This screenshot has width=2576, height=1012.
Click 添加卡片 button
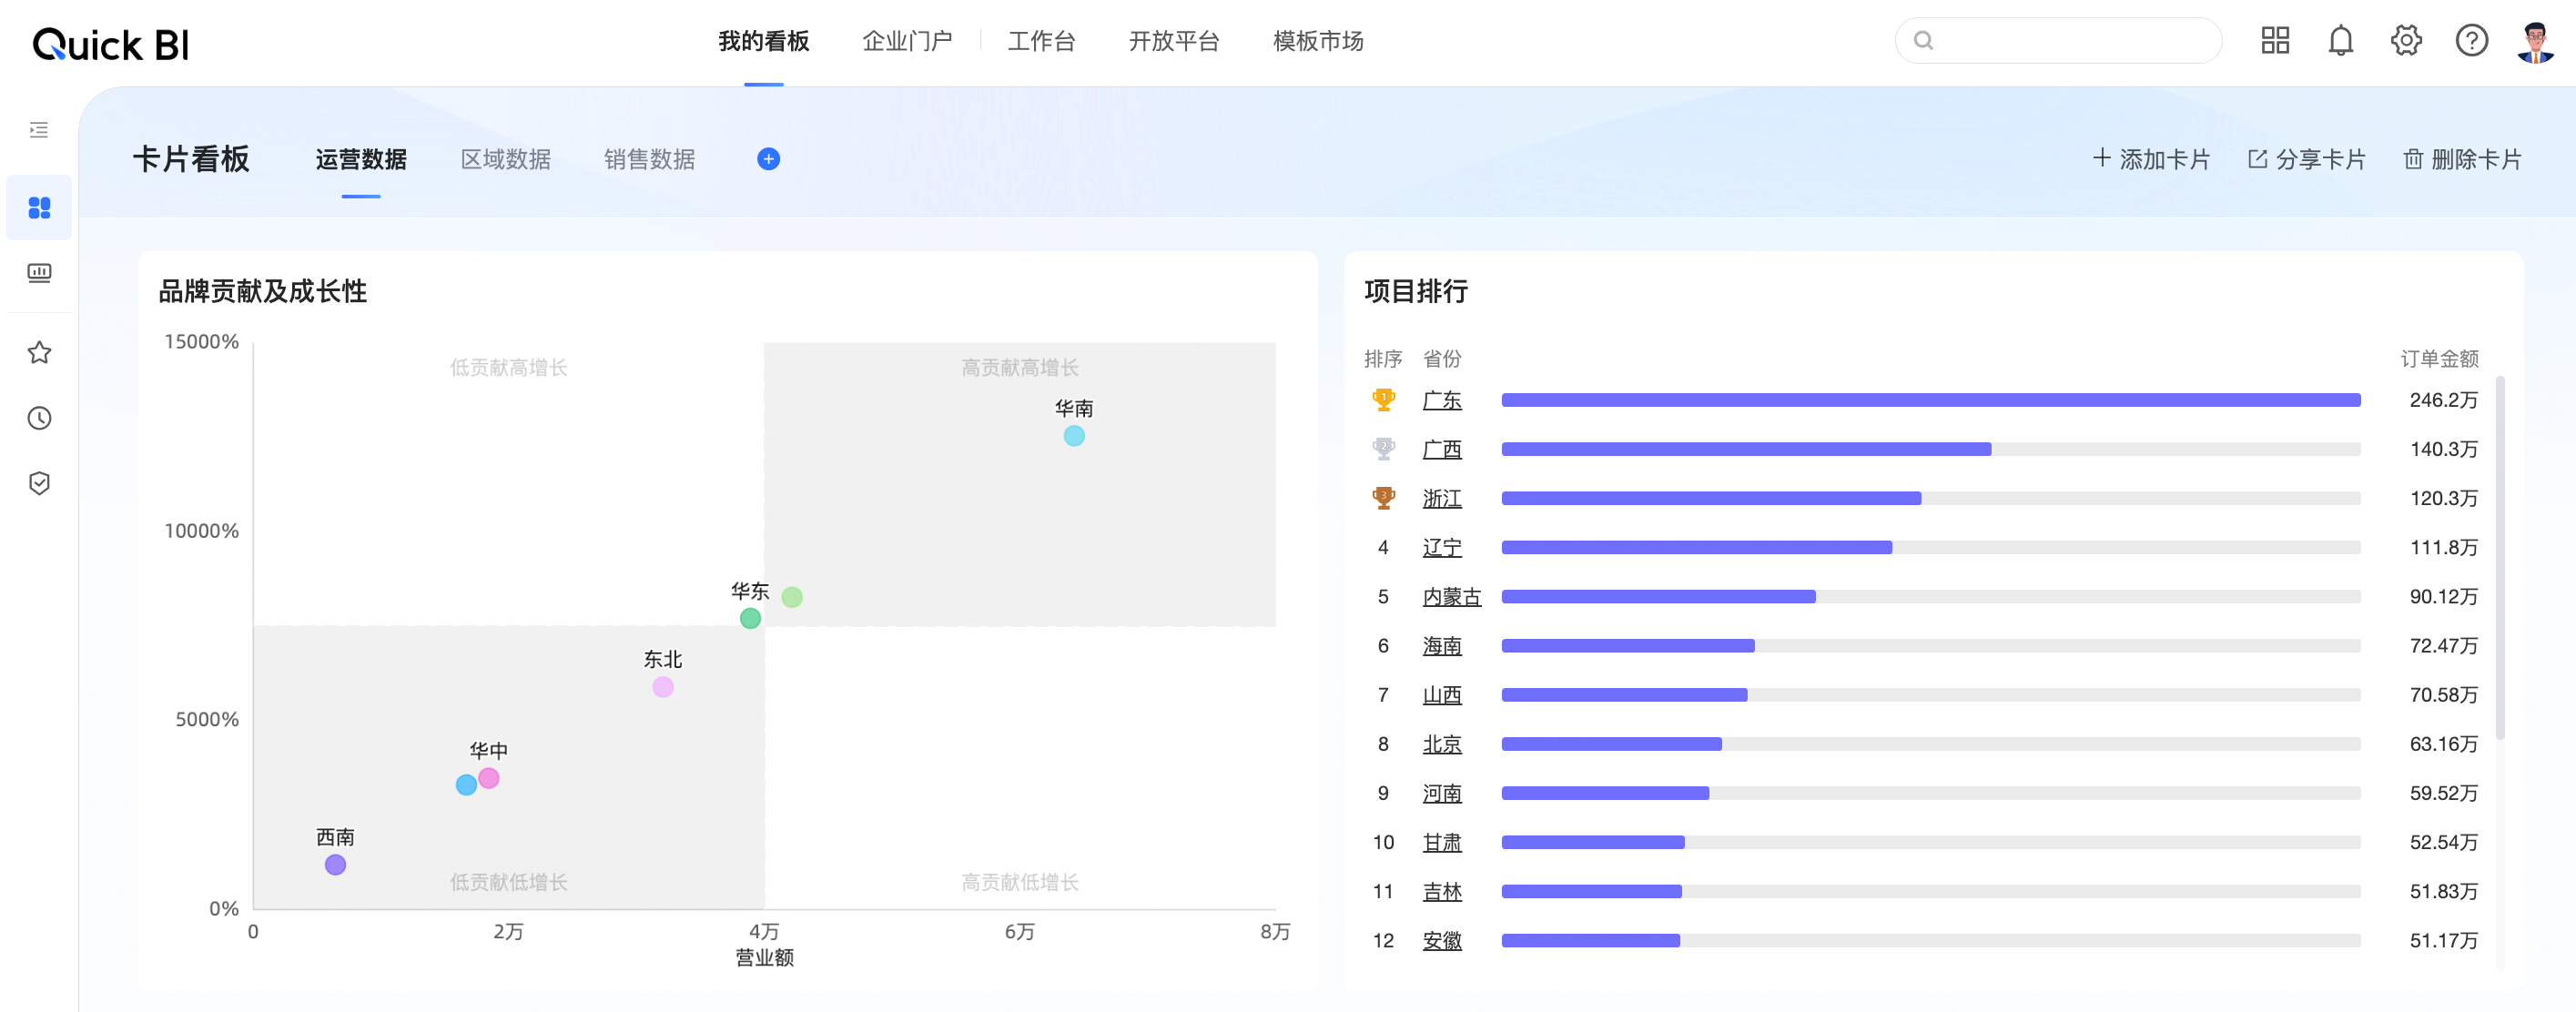[x=2151, y=159]
